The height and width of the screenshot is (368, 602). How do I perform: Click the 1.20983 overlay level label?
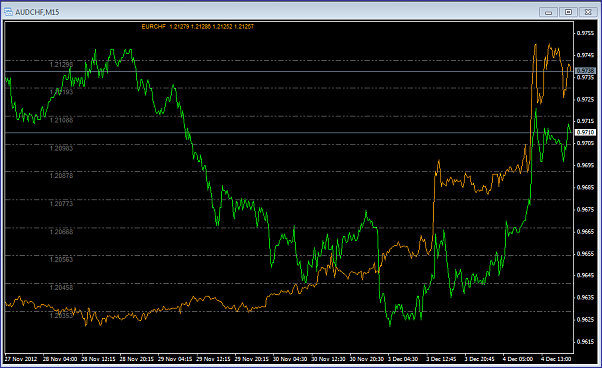[x=61, y=148]
